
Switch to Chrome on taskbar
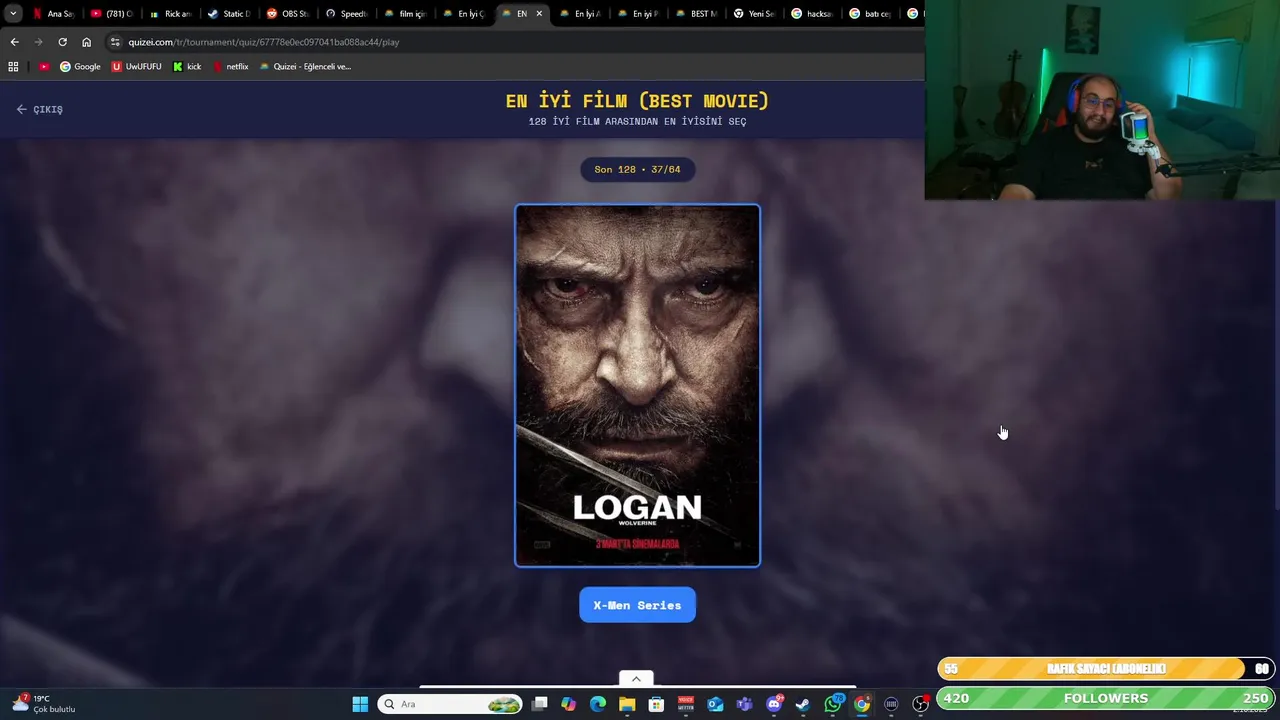pos(862,704)
